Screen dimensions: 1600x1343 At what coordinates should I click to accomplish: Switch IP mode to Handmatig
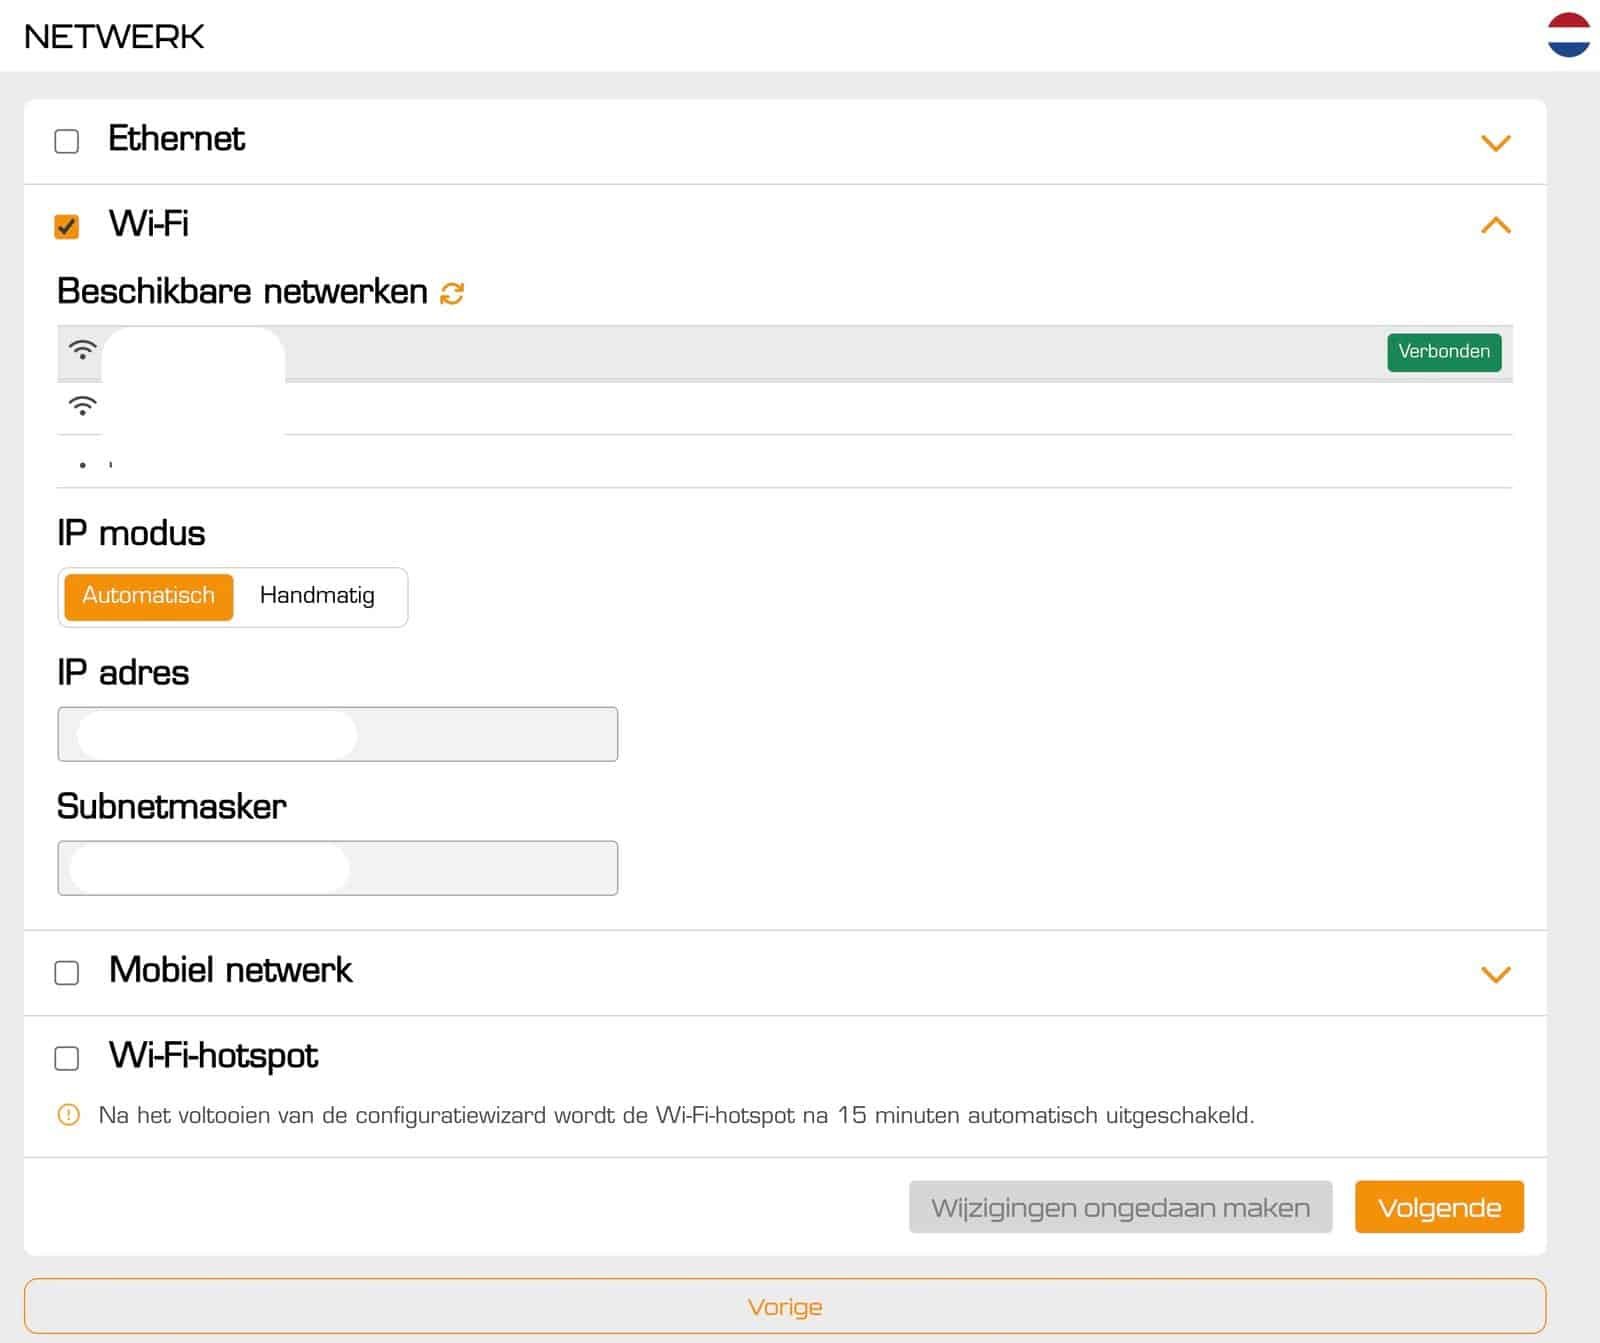317,596
